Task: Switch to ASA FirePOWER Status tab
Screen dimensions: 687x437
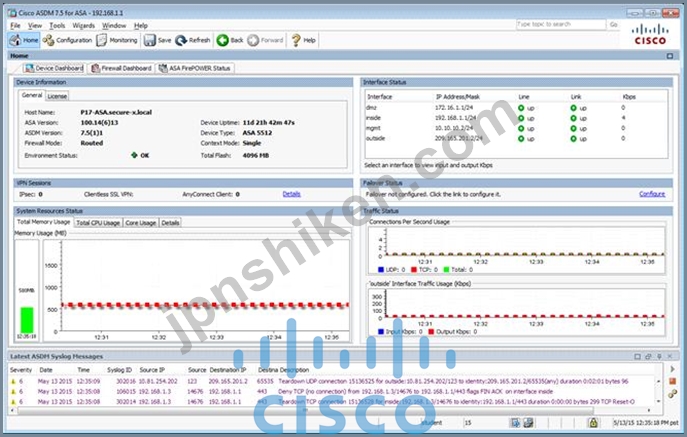Action: [195, 68]
